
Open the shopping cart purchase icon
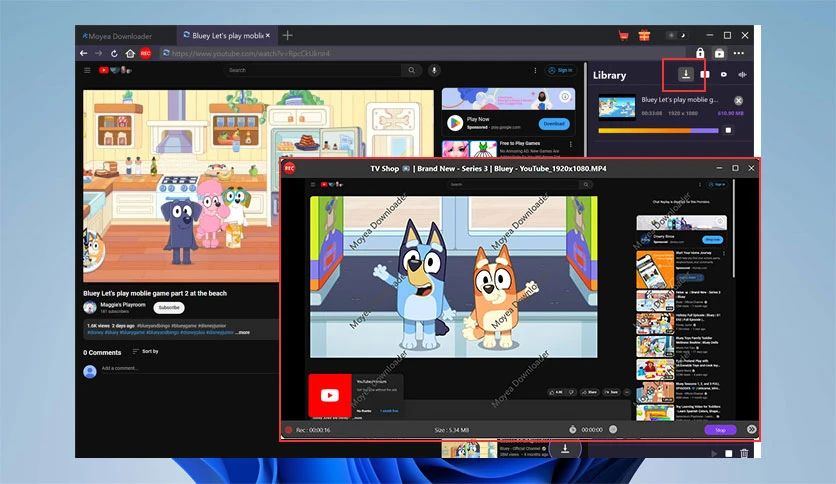tap(623, 36)
